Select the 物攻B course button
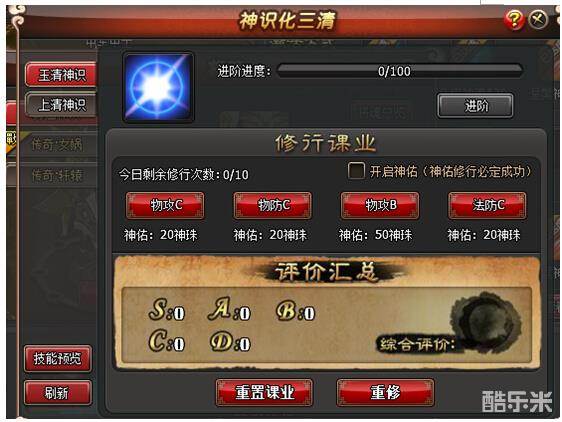 click(x=380, y=205)
